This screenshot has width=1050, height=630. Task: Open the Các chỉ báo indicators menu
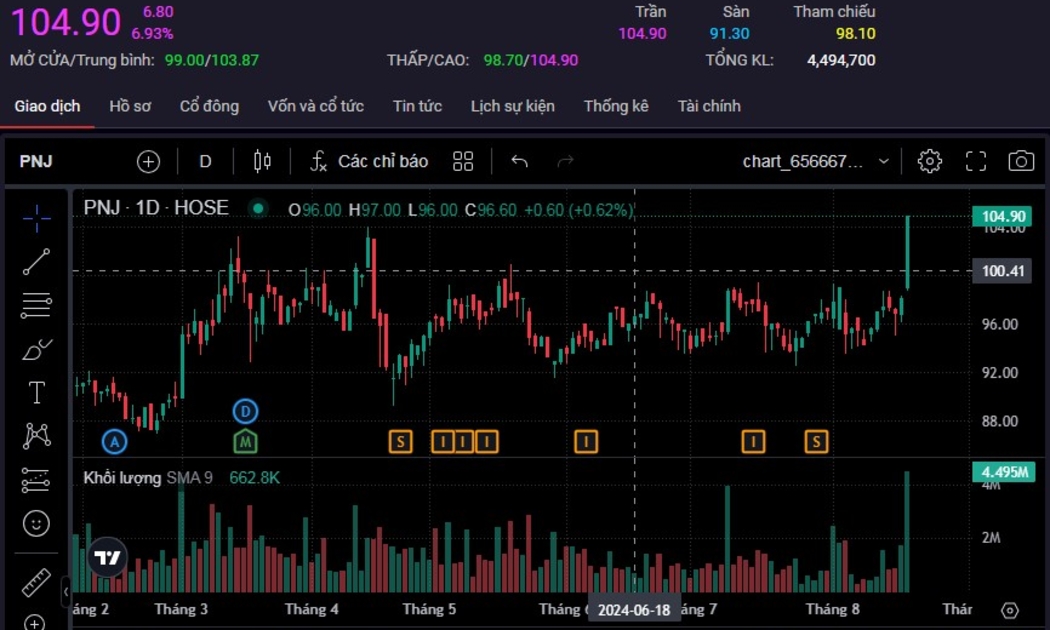click(x=369, y=162)
